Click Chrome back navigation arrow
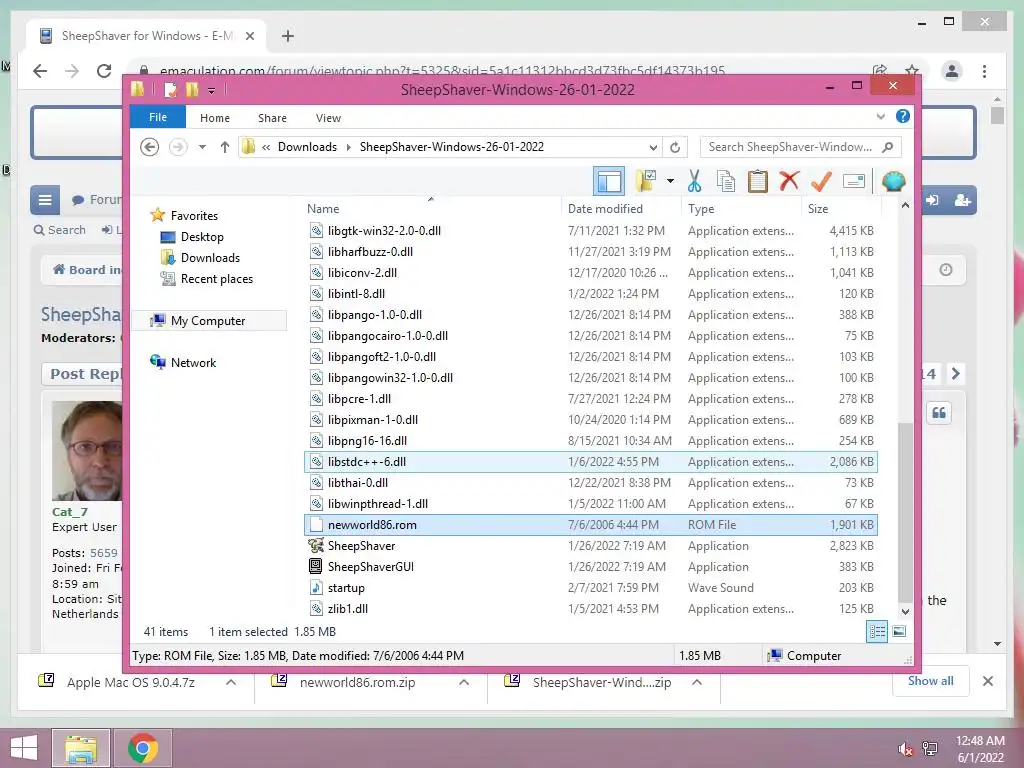Image resolution: width=1024 pixels, height=768 pixels. tap(40, 71)
